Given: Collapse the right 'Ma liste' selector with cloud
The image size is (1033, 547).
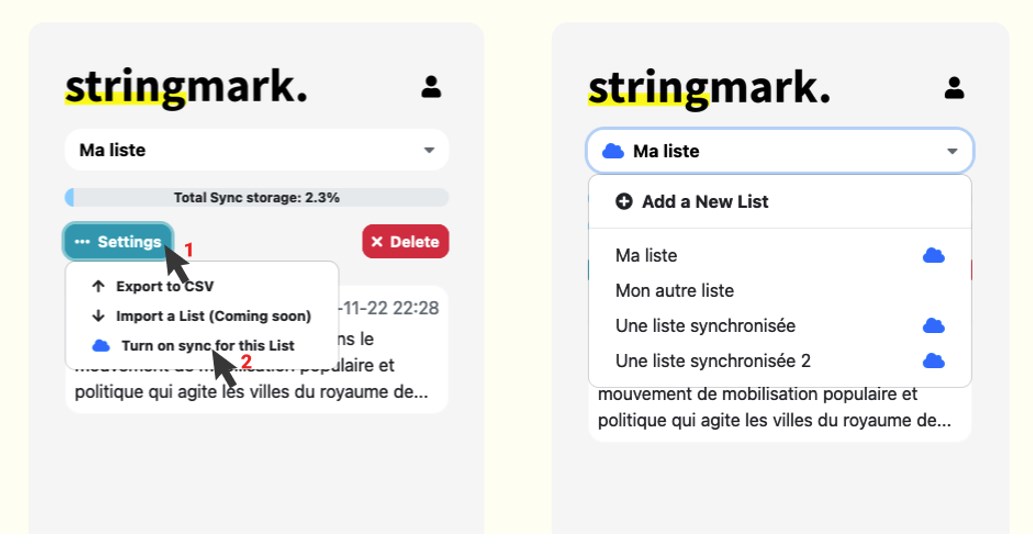Looking at the screenshot, I should [780, 151].
